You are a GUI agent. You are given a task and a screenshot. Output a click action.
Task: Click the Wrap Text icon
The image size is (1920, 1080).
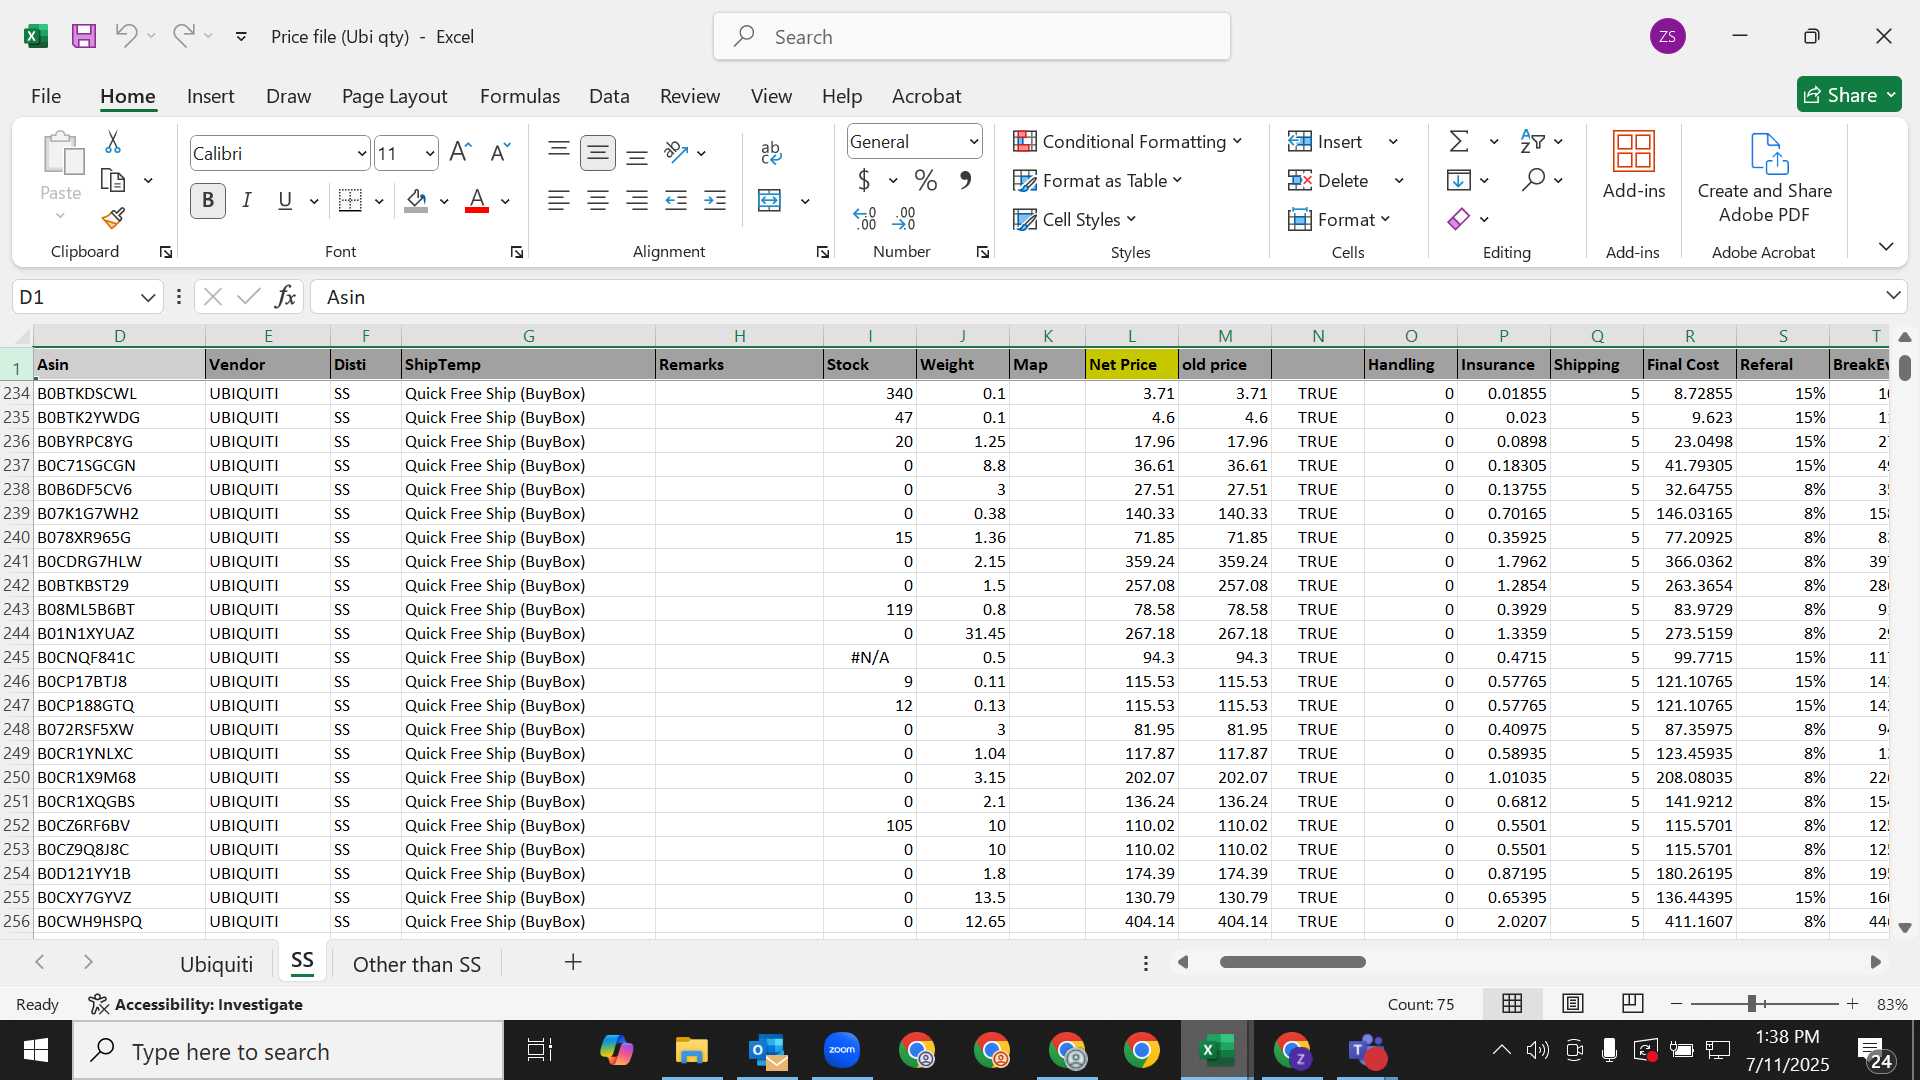click(770, 153)
